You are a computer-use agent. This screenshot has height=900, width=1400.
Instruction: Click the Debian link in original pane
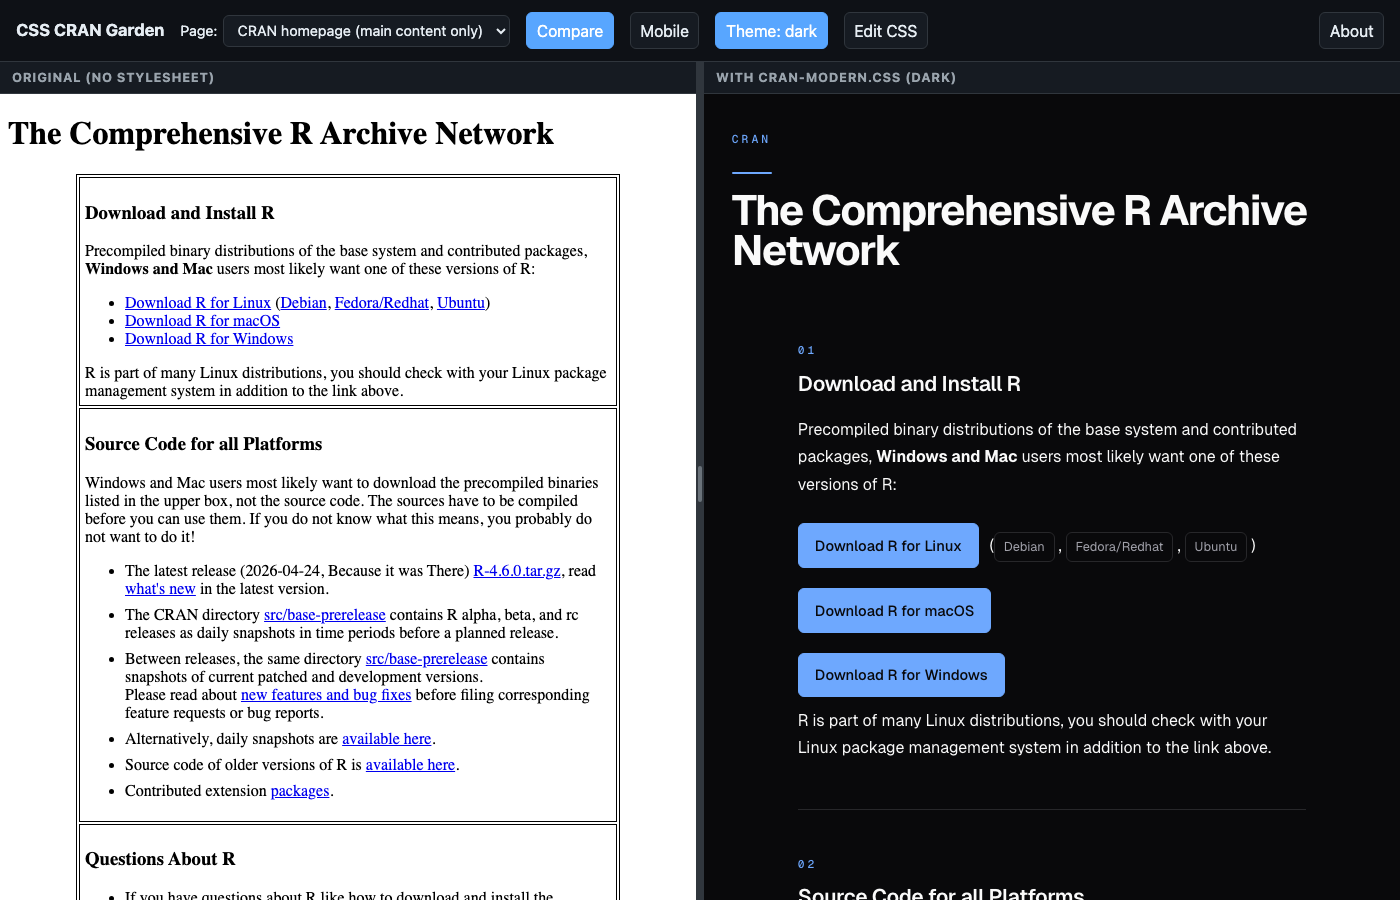coord(303,303)
